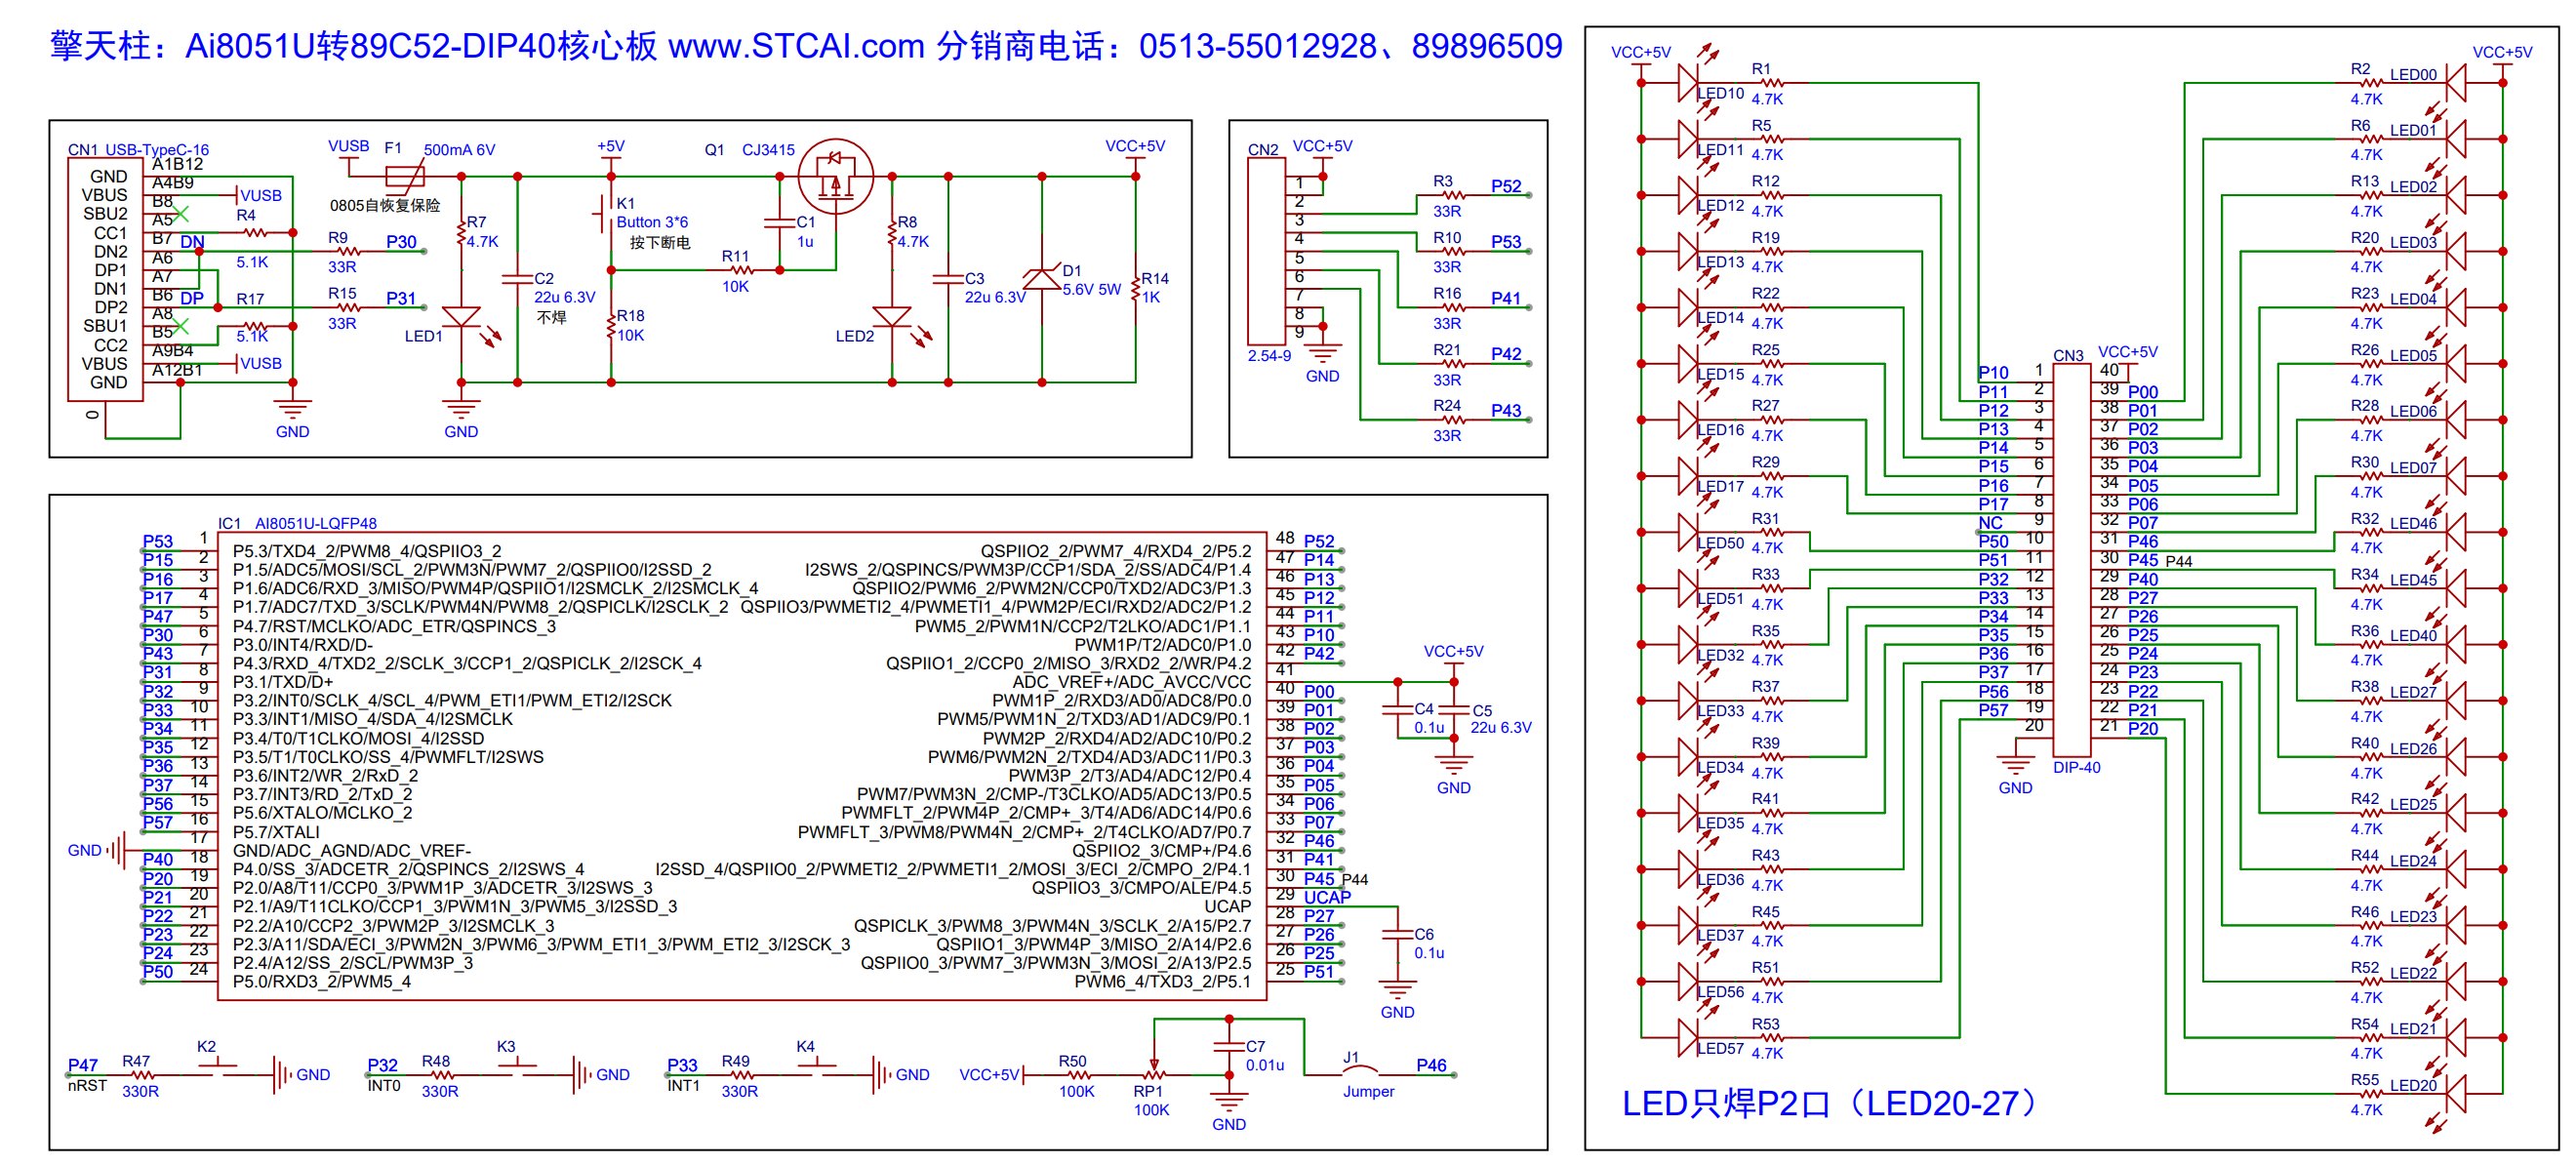Click the P46 net label beside Jumper J1
This screenshot has height=1165, width=2576.
1431,1065
